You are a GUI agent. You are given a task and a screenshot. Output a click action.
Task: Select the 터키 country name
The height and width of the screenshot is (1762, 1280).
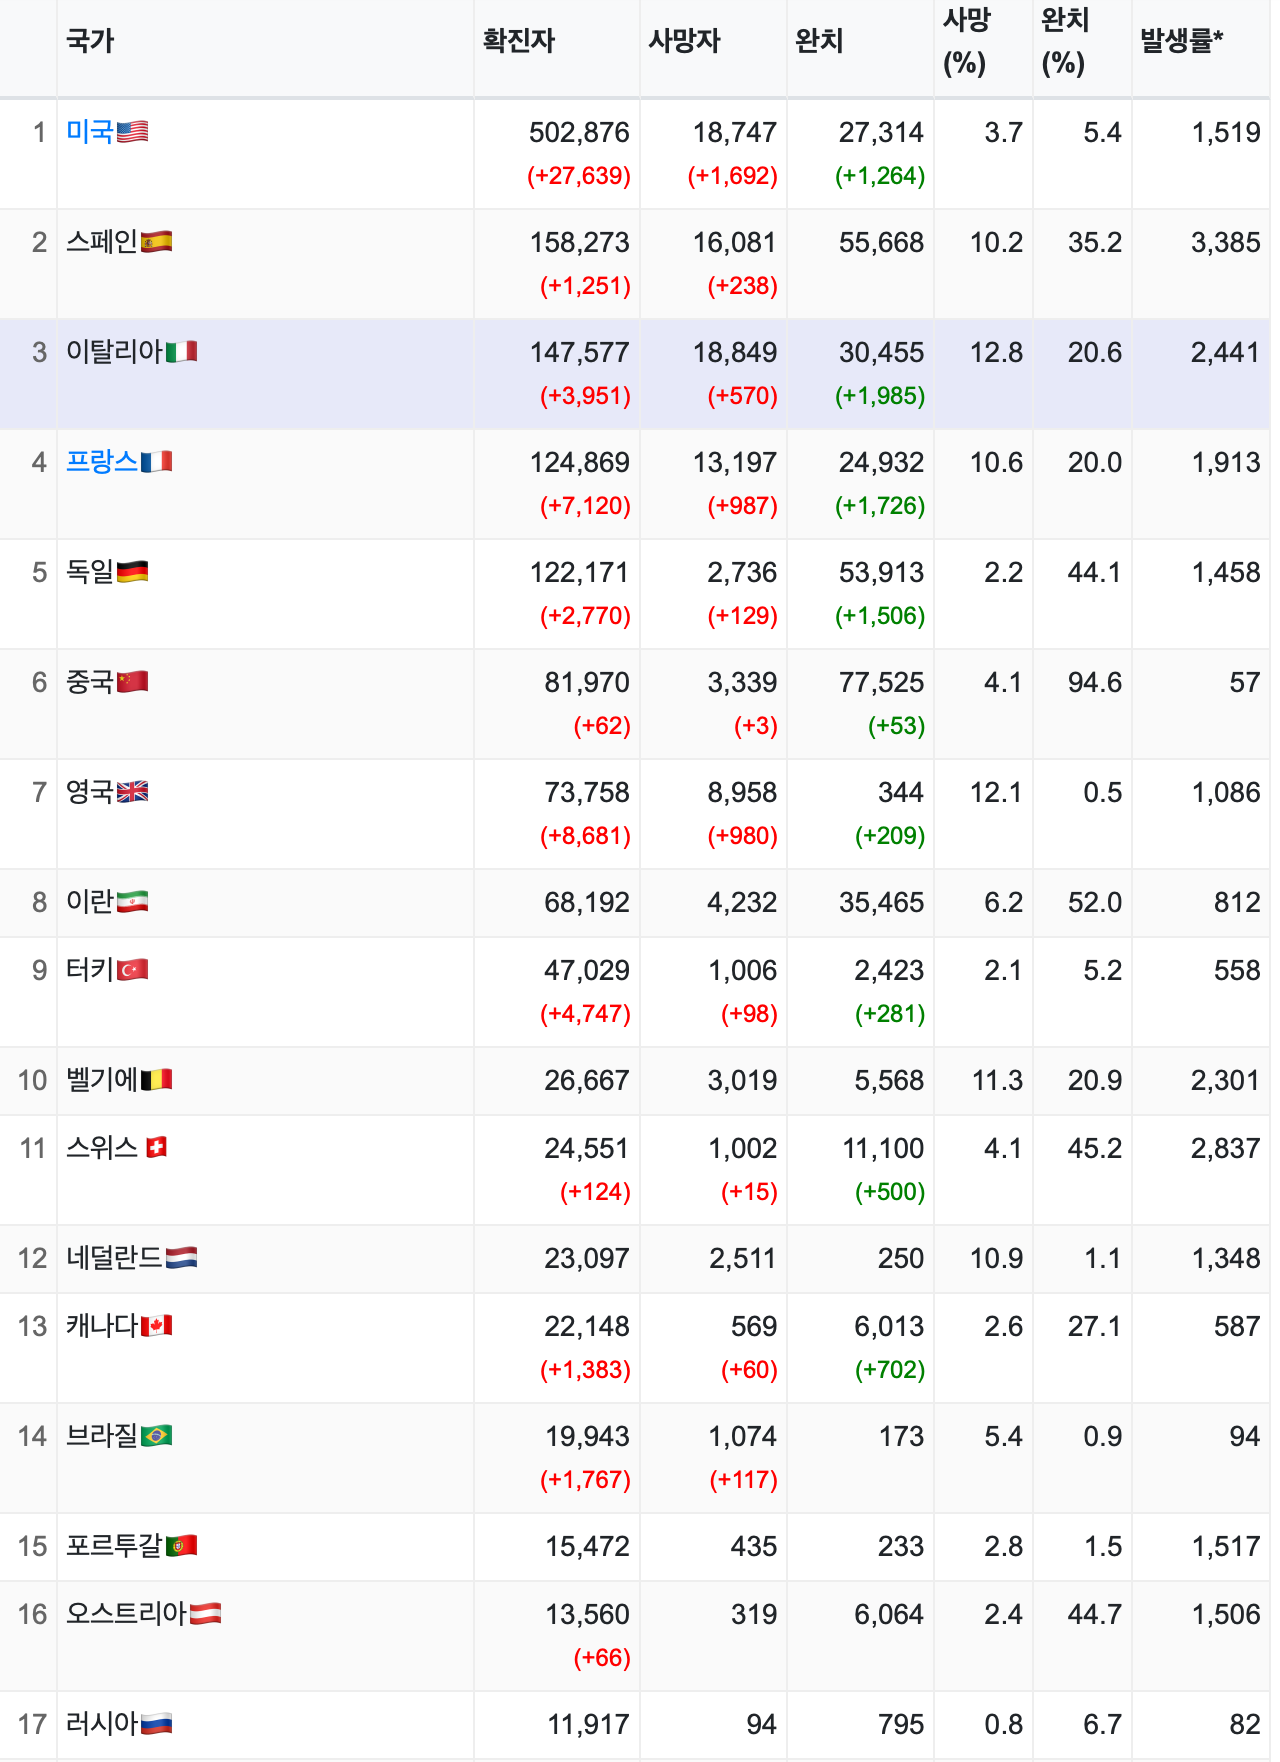coord(90,970)
